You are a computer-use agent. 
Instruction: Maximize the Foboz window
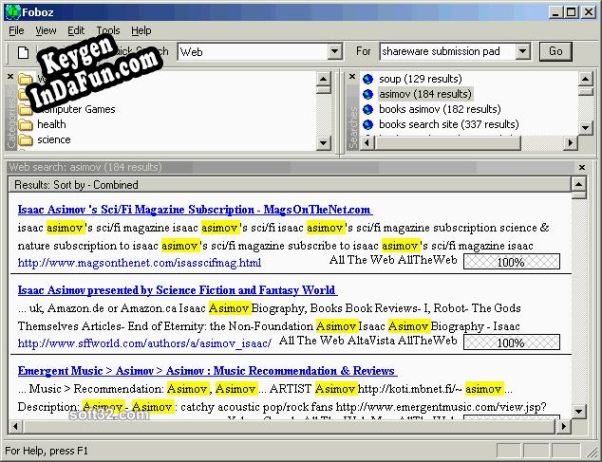(x=571, y=13)
